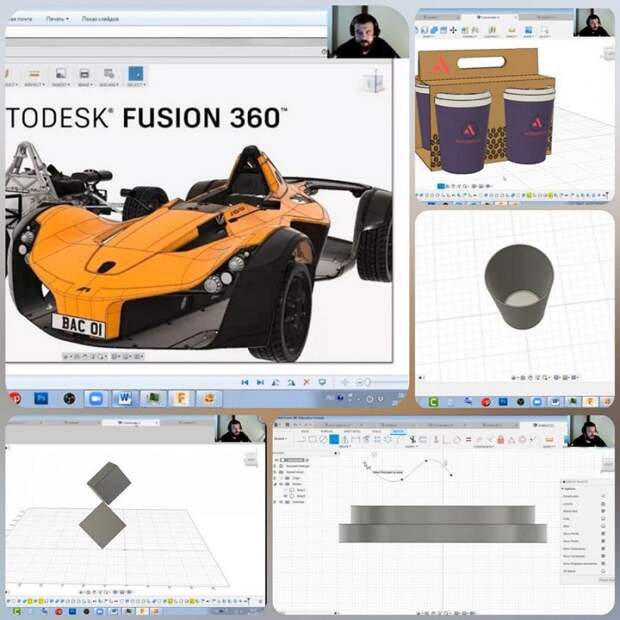Image resolution: width=620 pixels, height=620 pixels.
Task: Go to previous slide in slideshow controls
Action: coord(245,382)
